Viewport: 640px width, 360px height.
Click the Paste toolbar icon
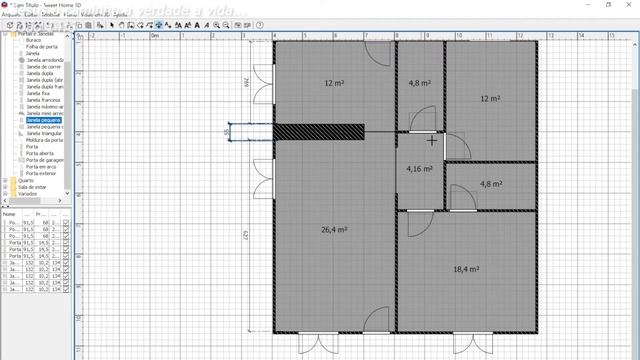click(x=88, y=25)
